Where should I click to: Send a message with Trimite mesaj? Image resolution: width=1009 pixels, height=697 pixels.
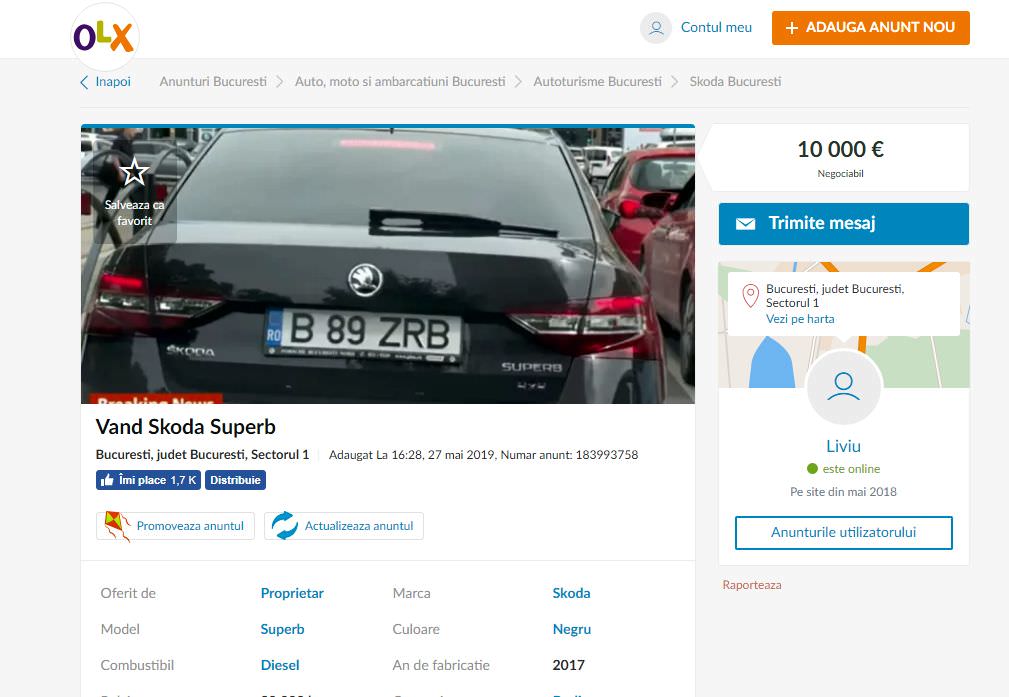click(x=844, y=224)
